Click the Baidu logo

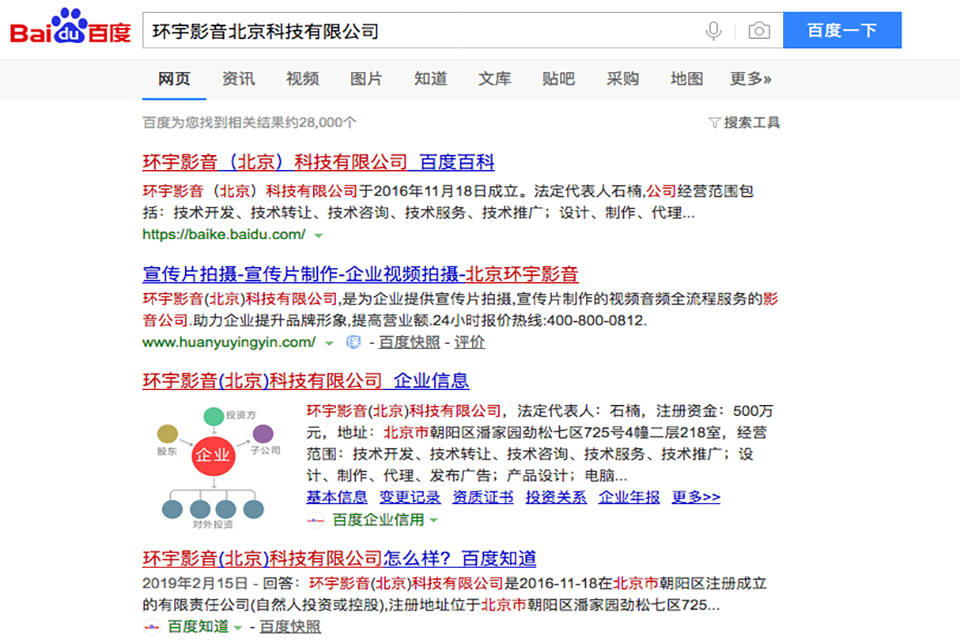pyautogui.click(x=70, y=30)
